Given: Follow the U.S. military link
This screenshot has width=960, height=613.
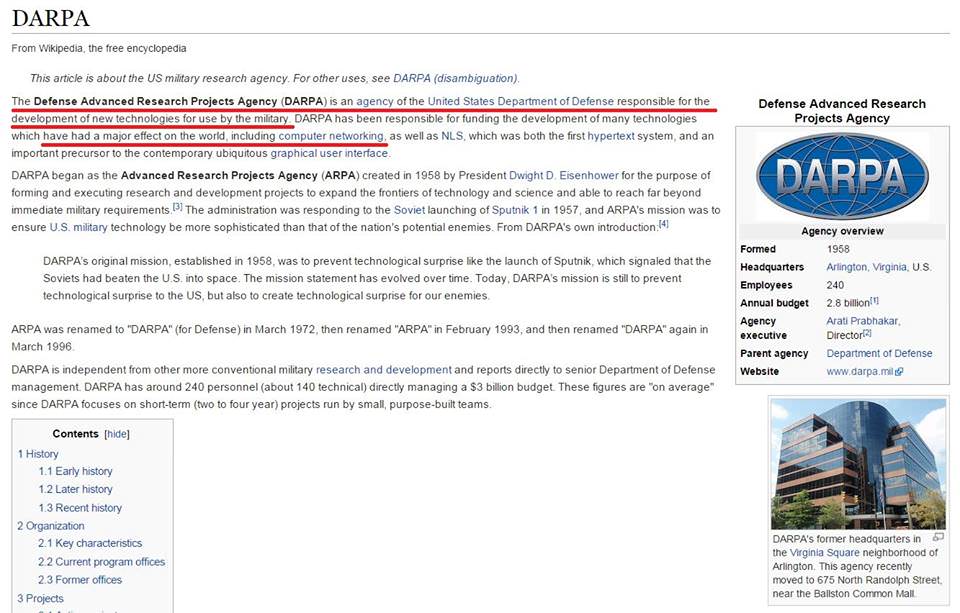Looking at the screenshot, I should pos(78,227).
